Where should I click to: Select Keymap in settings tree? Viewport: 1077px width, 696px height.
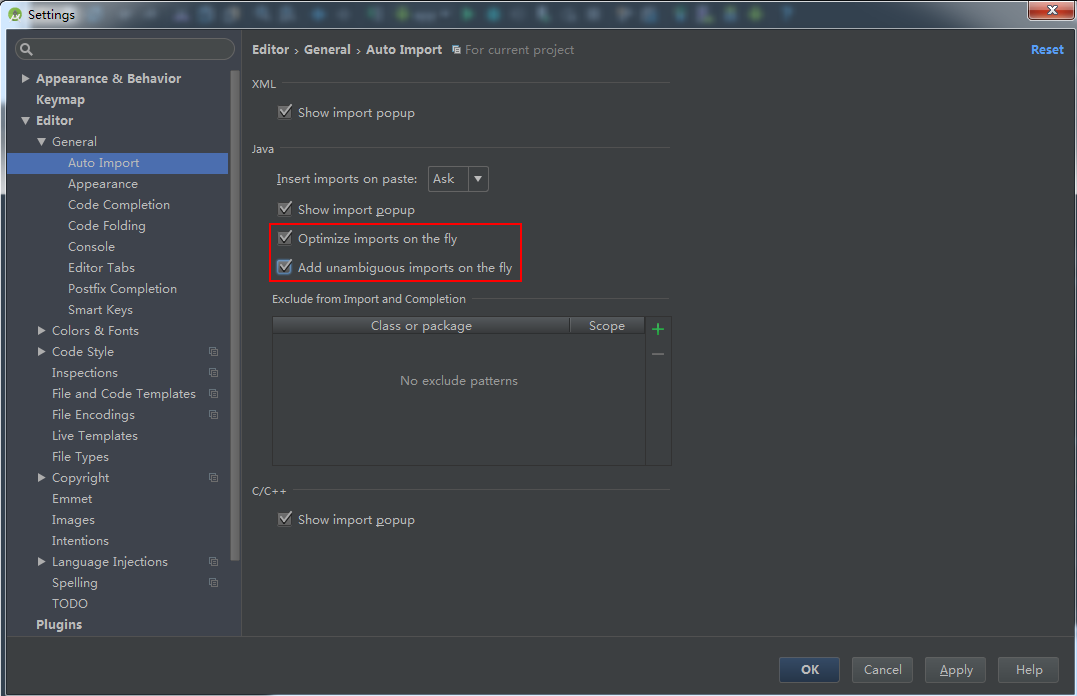pyautogui.click(x=60, y=100)
